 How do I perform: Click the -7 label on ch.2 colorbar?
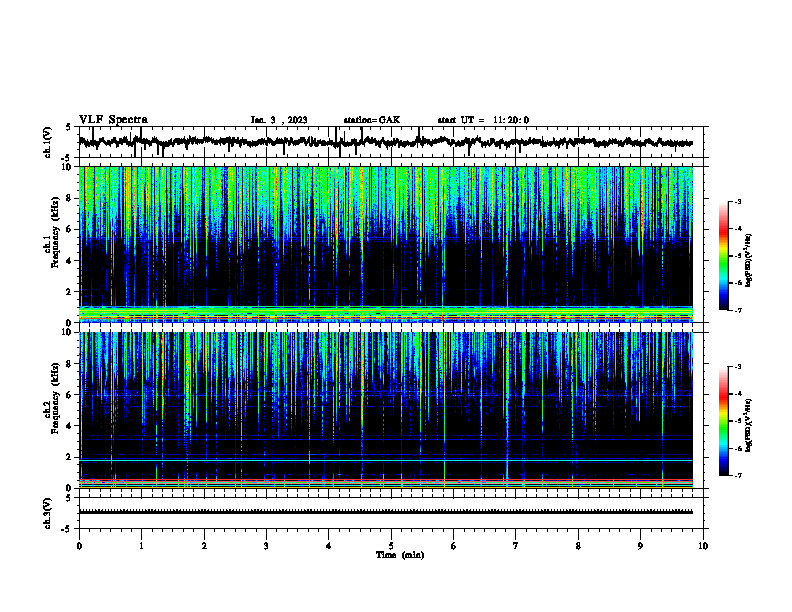click(738, 475)
